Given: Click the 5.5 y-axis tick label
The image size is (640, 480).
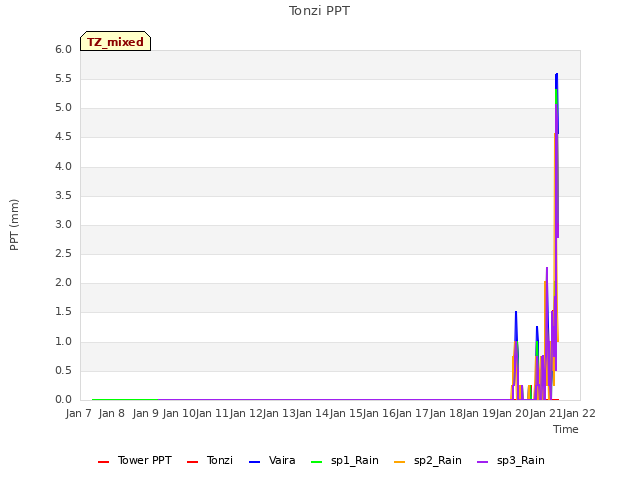Looking at the screenshot, I should pyautogui.click(x=63, y=79).
